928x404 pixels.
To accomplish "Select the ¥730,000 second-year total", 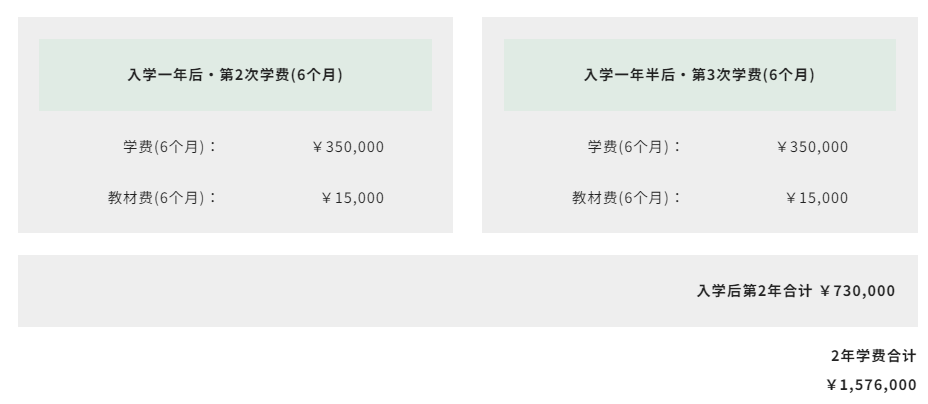I will tap(858, 291).
